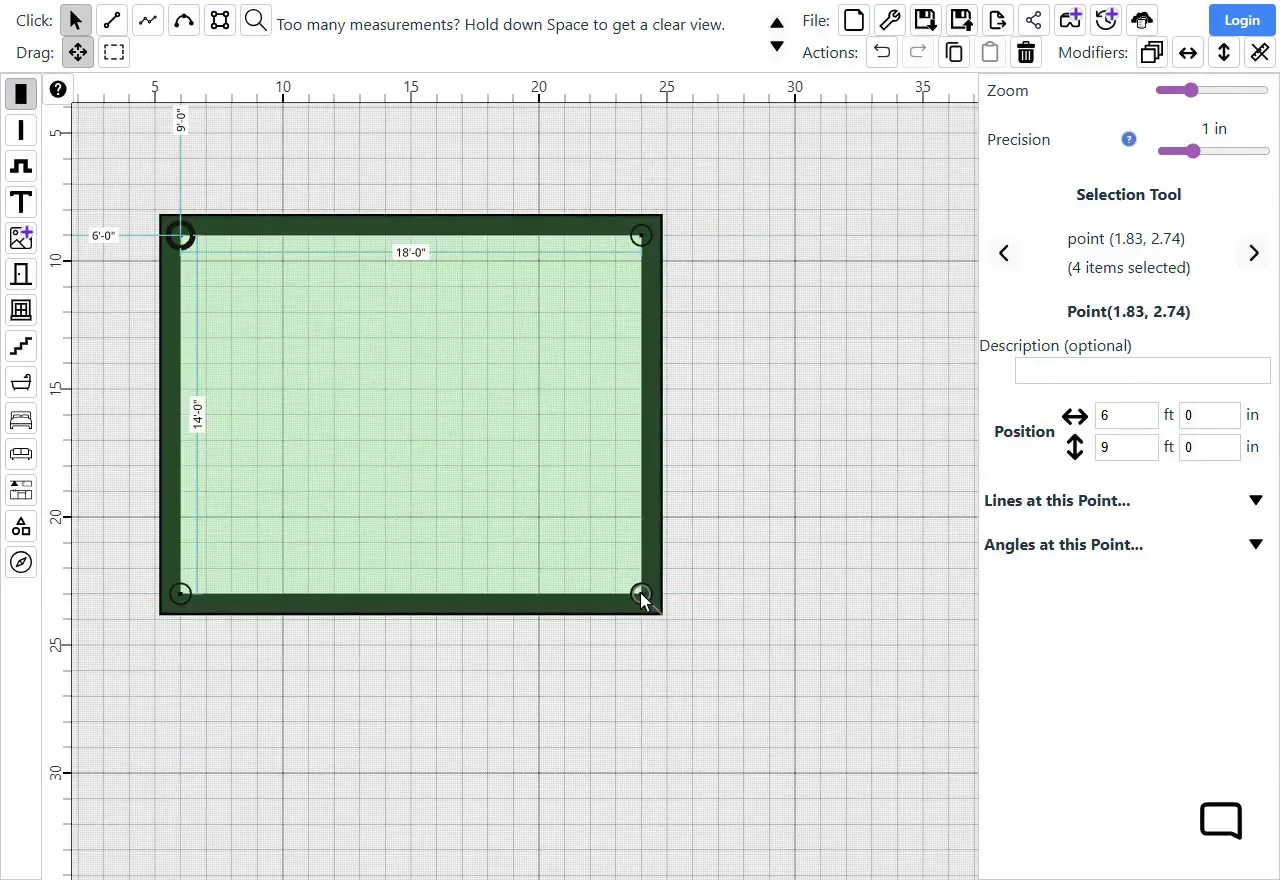This screenshot has width=1280, height=880.
Task: Copy the selected items
Action: [953, 52]
